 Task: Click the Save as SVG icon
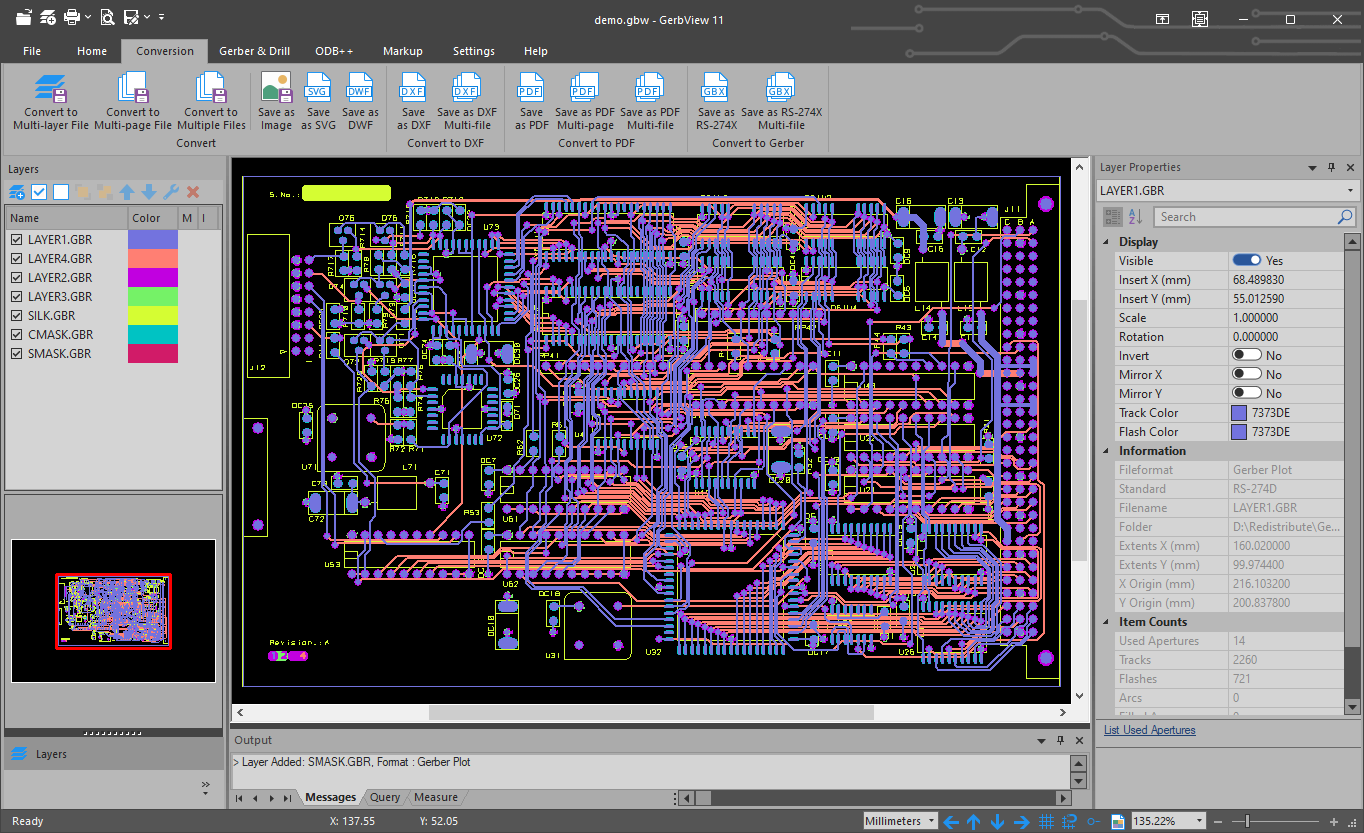tap(318, 95)
